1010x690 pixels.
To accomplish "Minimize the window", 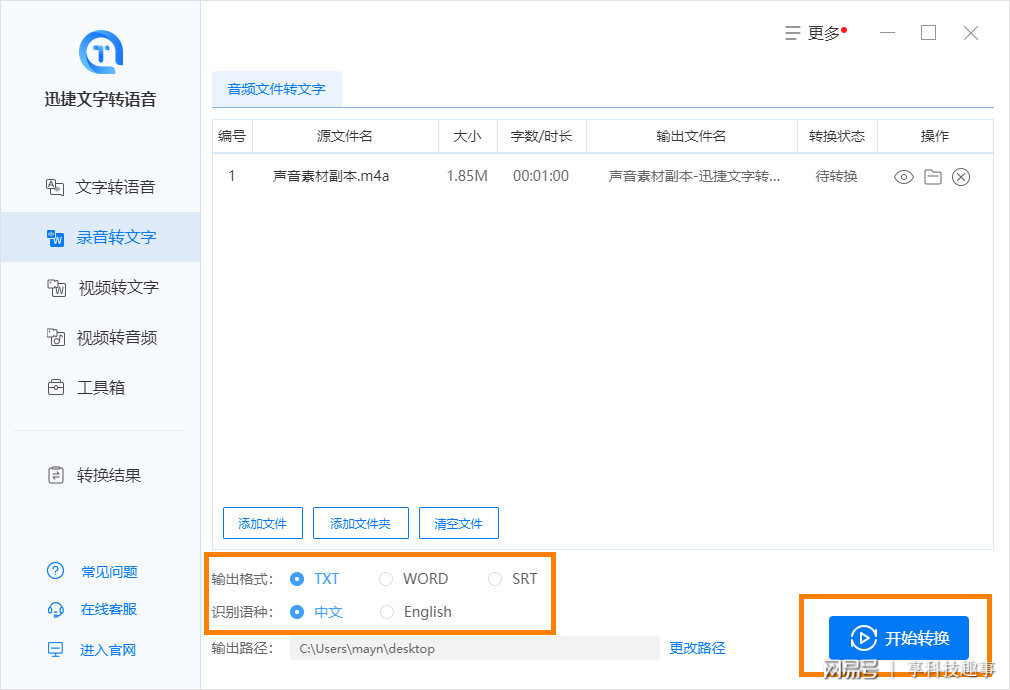I will pos(888,33).
